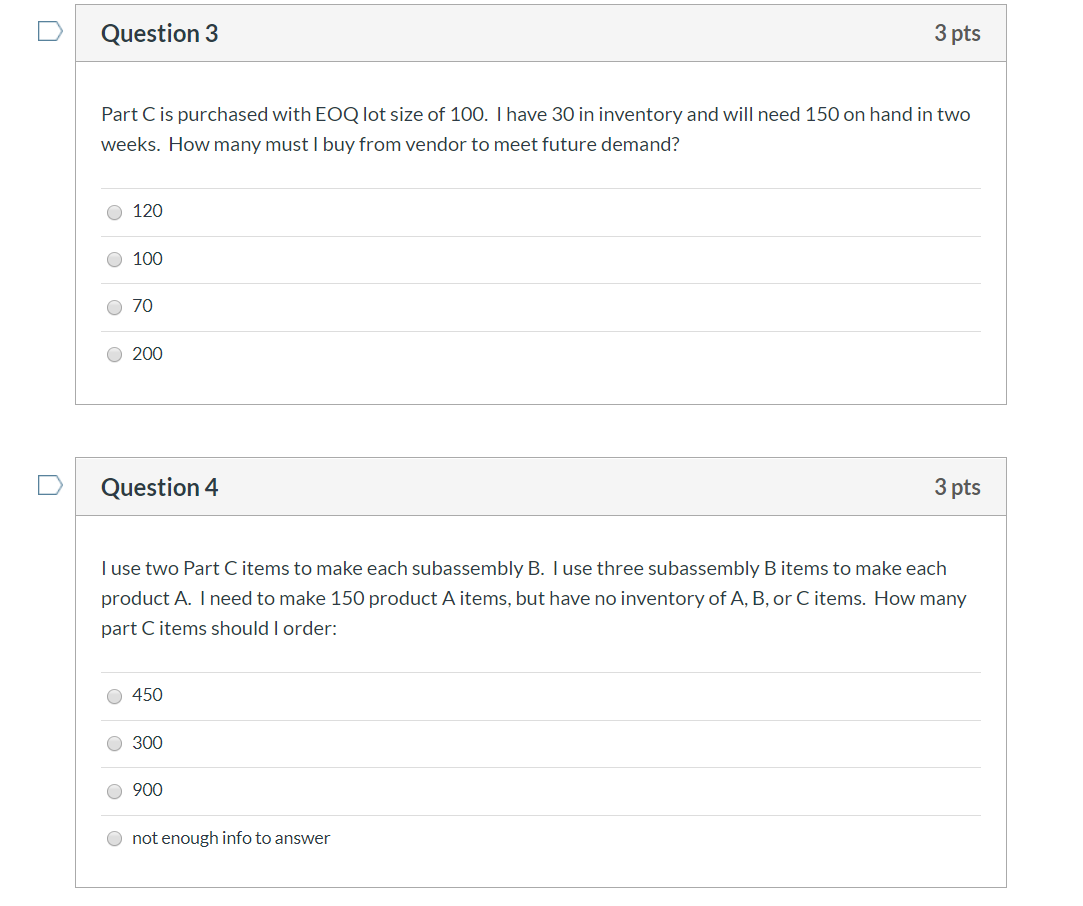Click the flag icon beside Question 4
Image resolution: width=1083 pixels, height=906 pixels.
click(x=48, y=483)
